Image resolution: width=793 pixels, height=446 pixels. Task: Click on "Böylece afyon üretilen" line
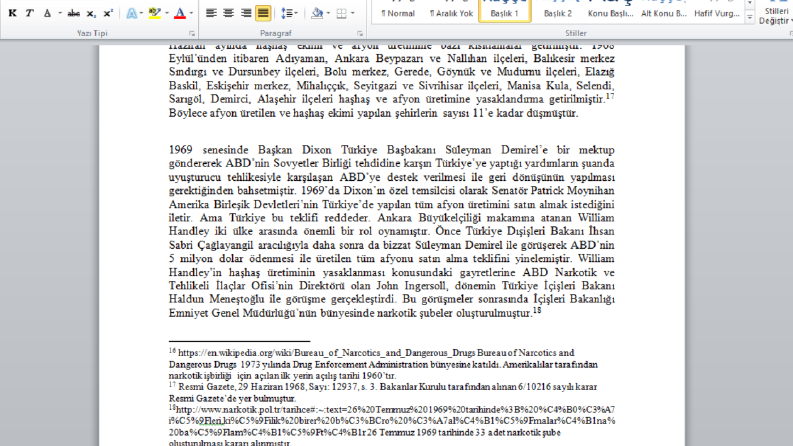pyautogui.click(x=373, y=113)
